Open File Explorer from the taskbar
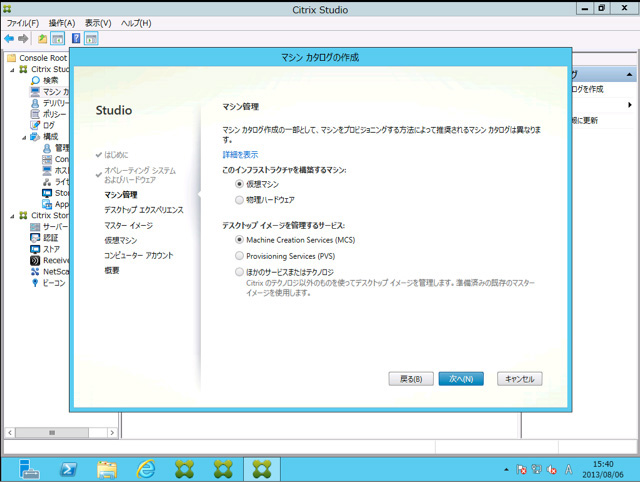Viewport: 640px width, 482px height. pos(107,469)
